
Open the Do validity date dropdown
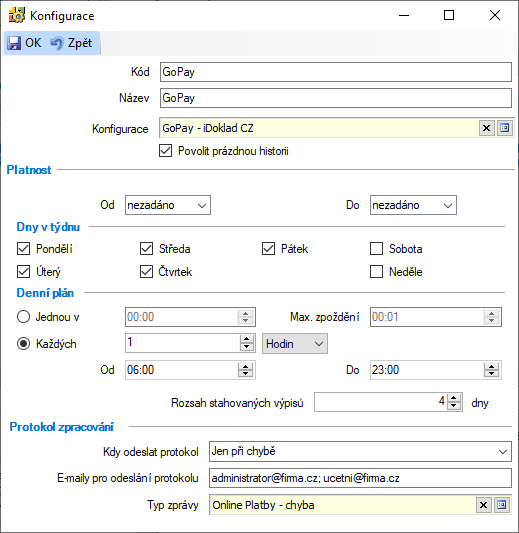[413, 205]
